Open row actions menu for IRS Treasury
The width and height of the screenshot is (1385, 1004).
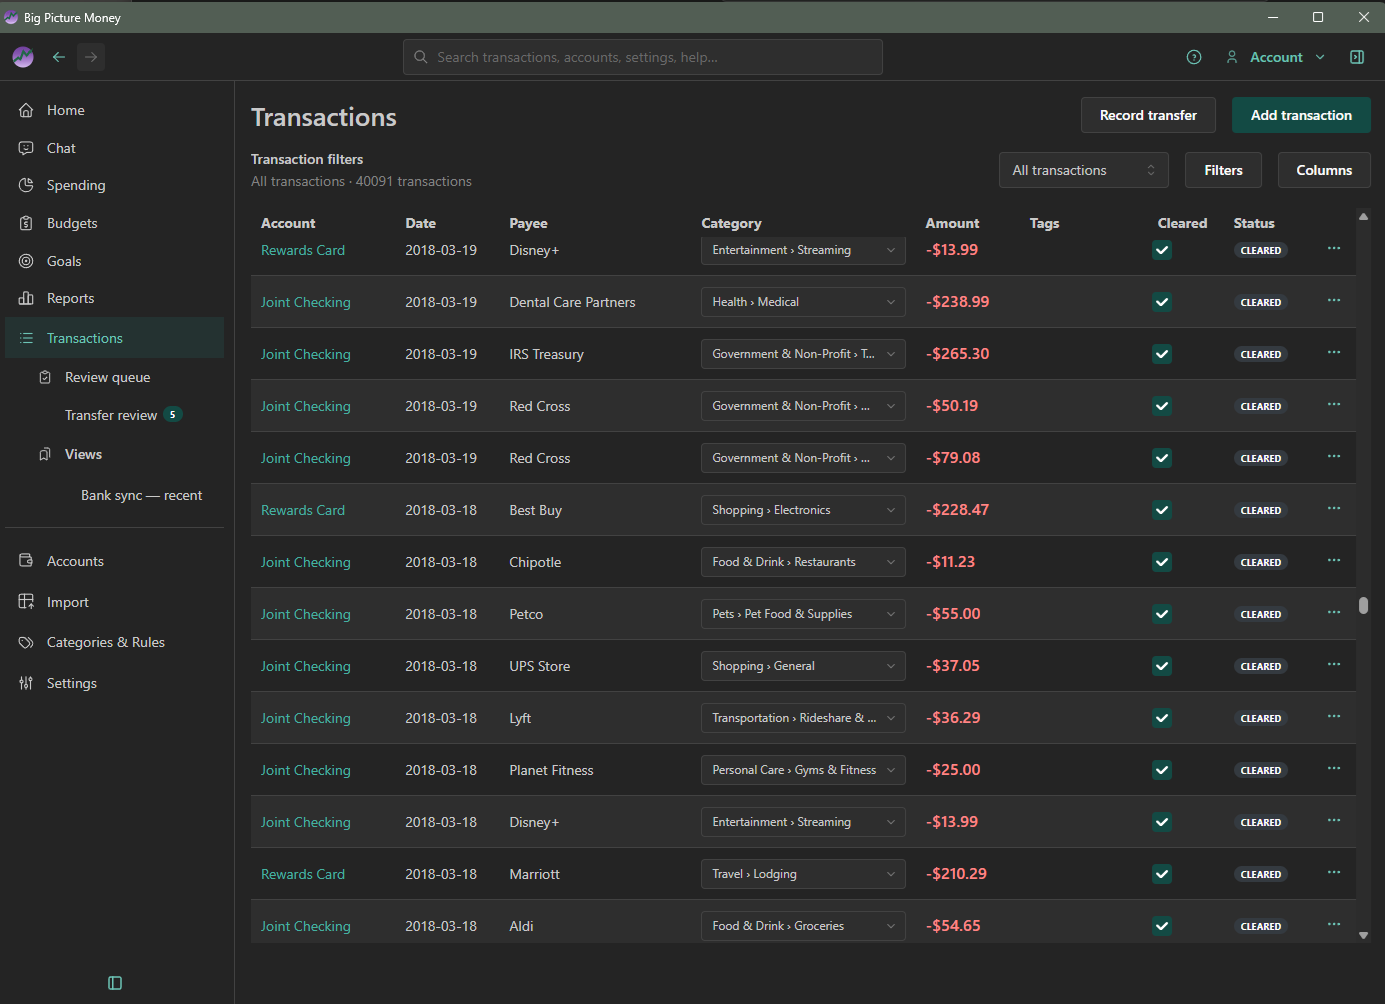click(x=1334, y=353)
